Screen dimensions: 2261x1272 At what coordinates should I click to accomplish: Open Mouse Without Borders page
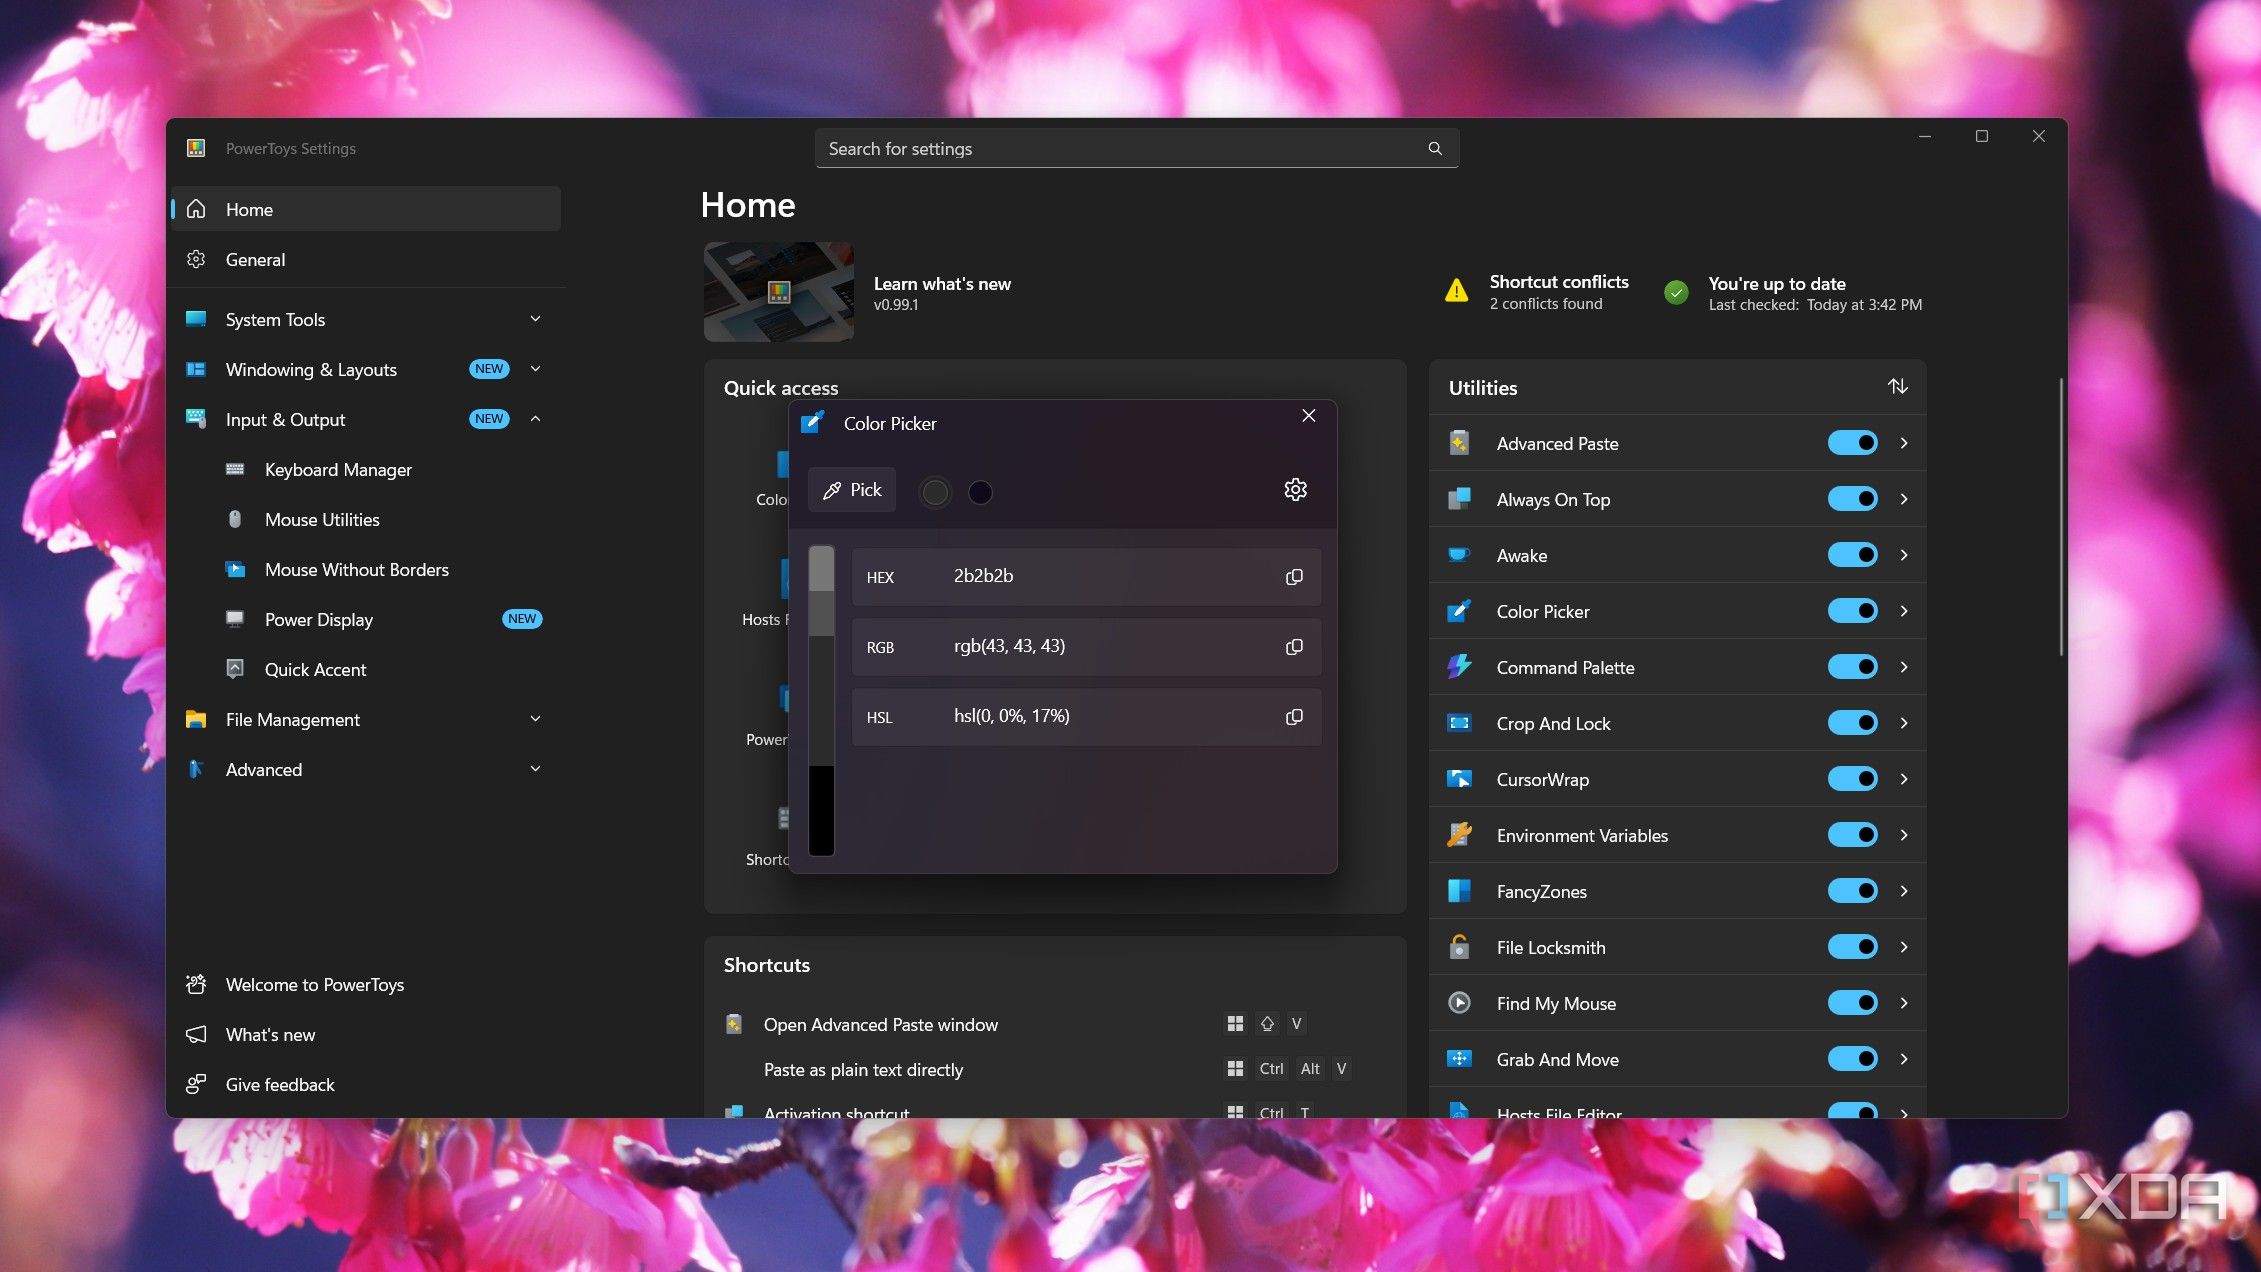(x=366, y=570)
